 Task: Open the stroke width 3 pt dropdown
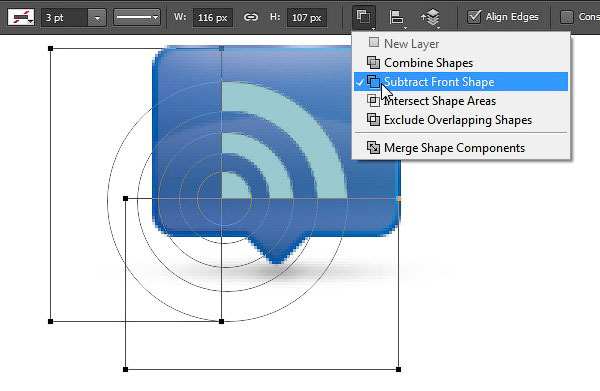click(x=97, y=18)
